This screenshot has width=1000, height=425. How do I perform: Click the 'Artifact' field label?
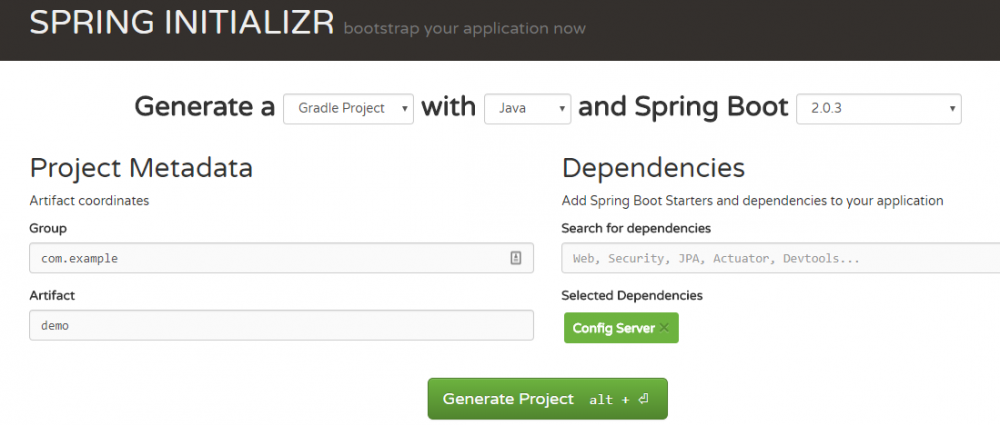(x=52, y=295)
